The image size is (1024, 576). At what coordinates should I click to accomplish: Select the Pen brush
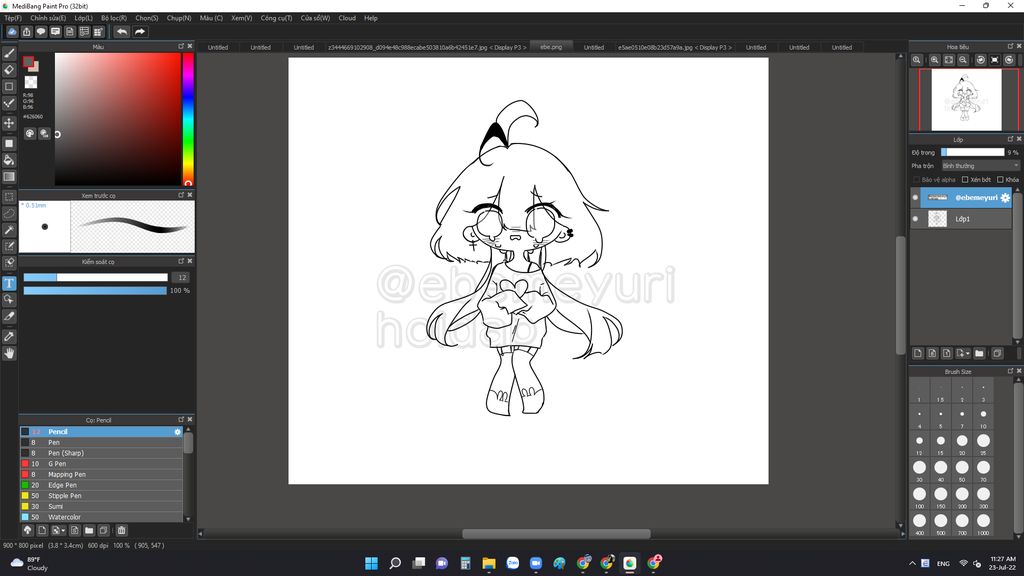[101, 442]
